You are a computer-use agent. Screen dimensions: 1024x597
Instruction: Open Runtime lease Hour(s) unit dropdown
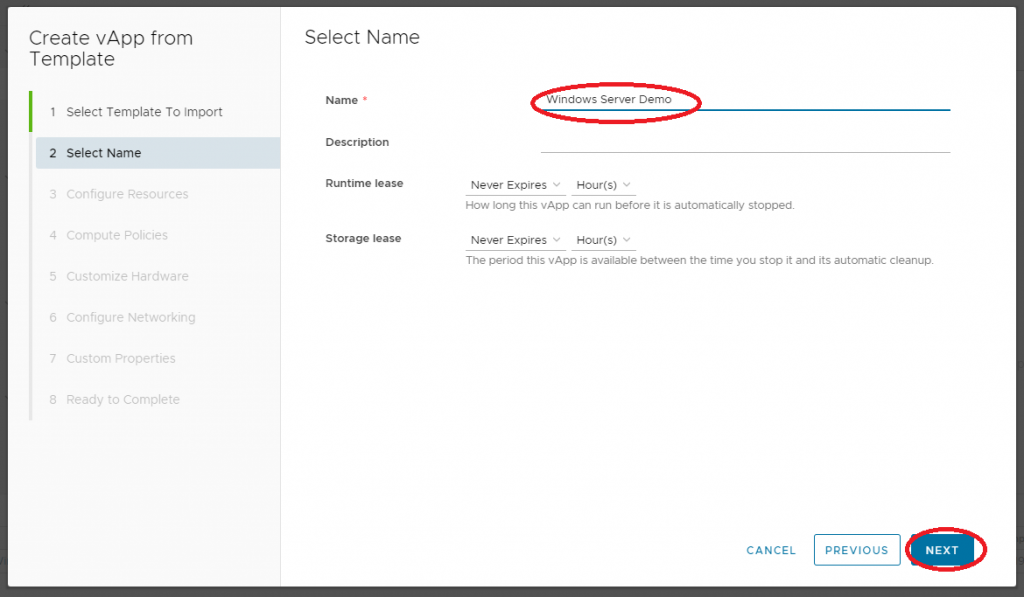pyautogui.click(x=603, y=185)
